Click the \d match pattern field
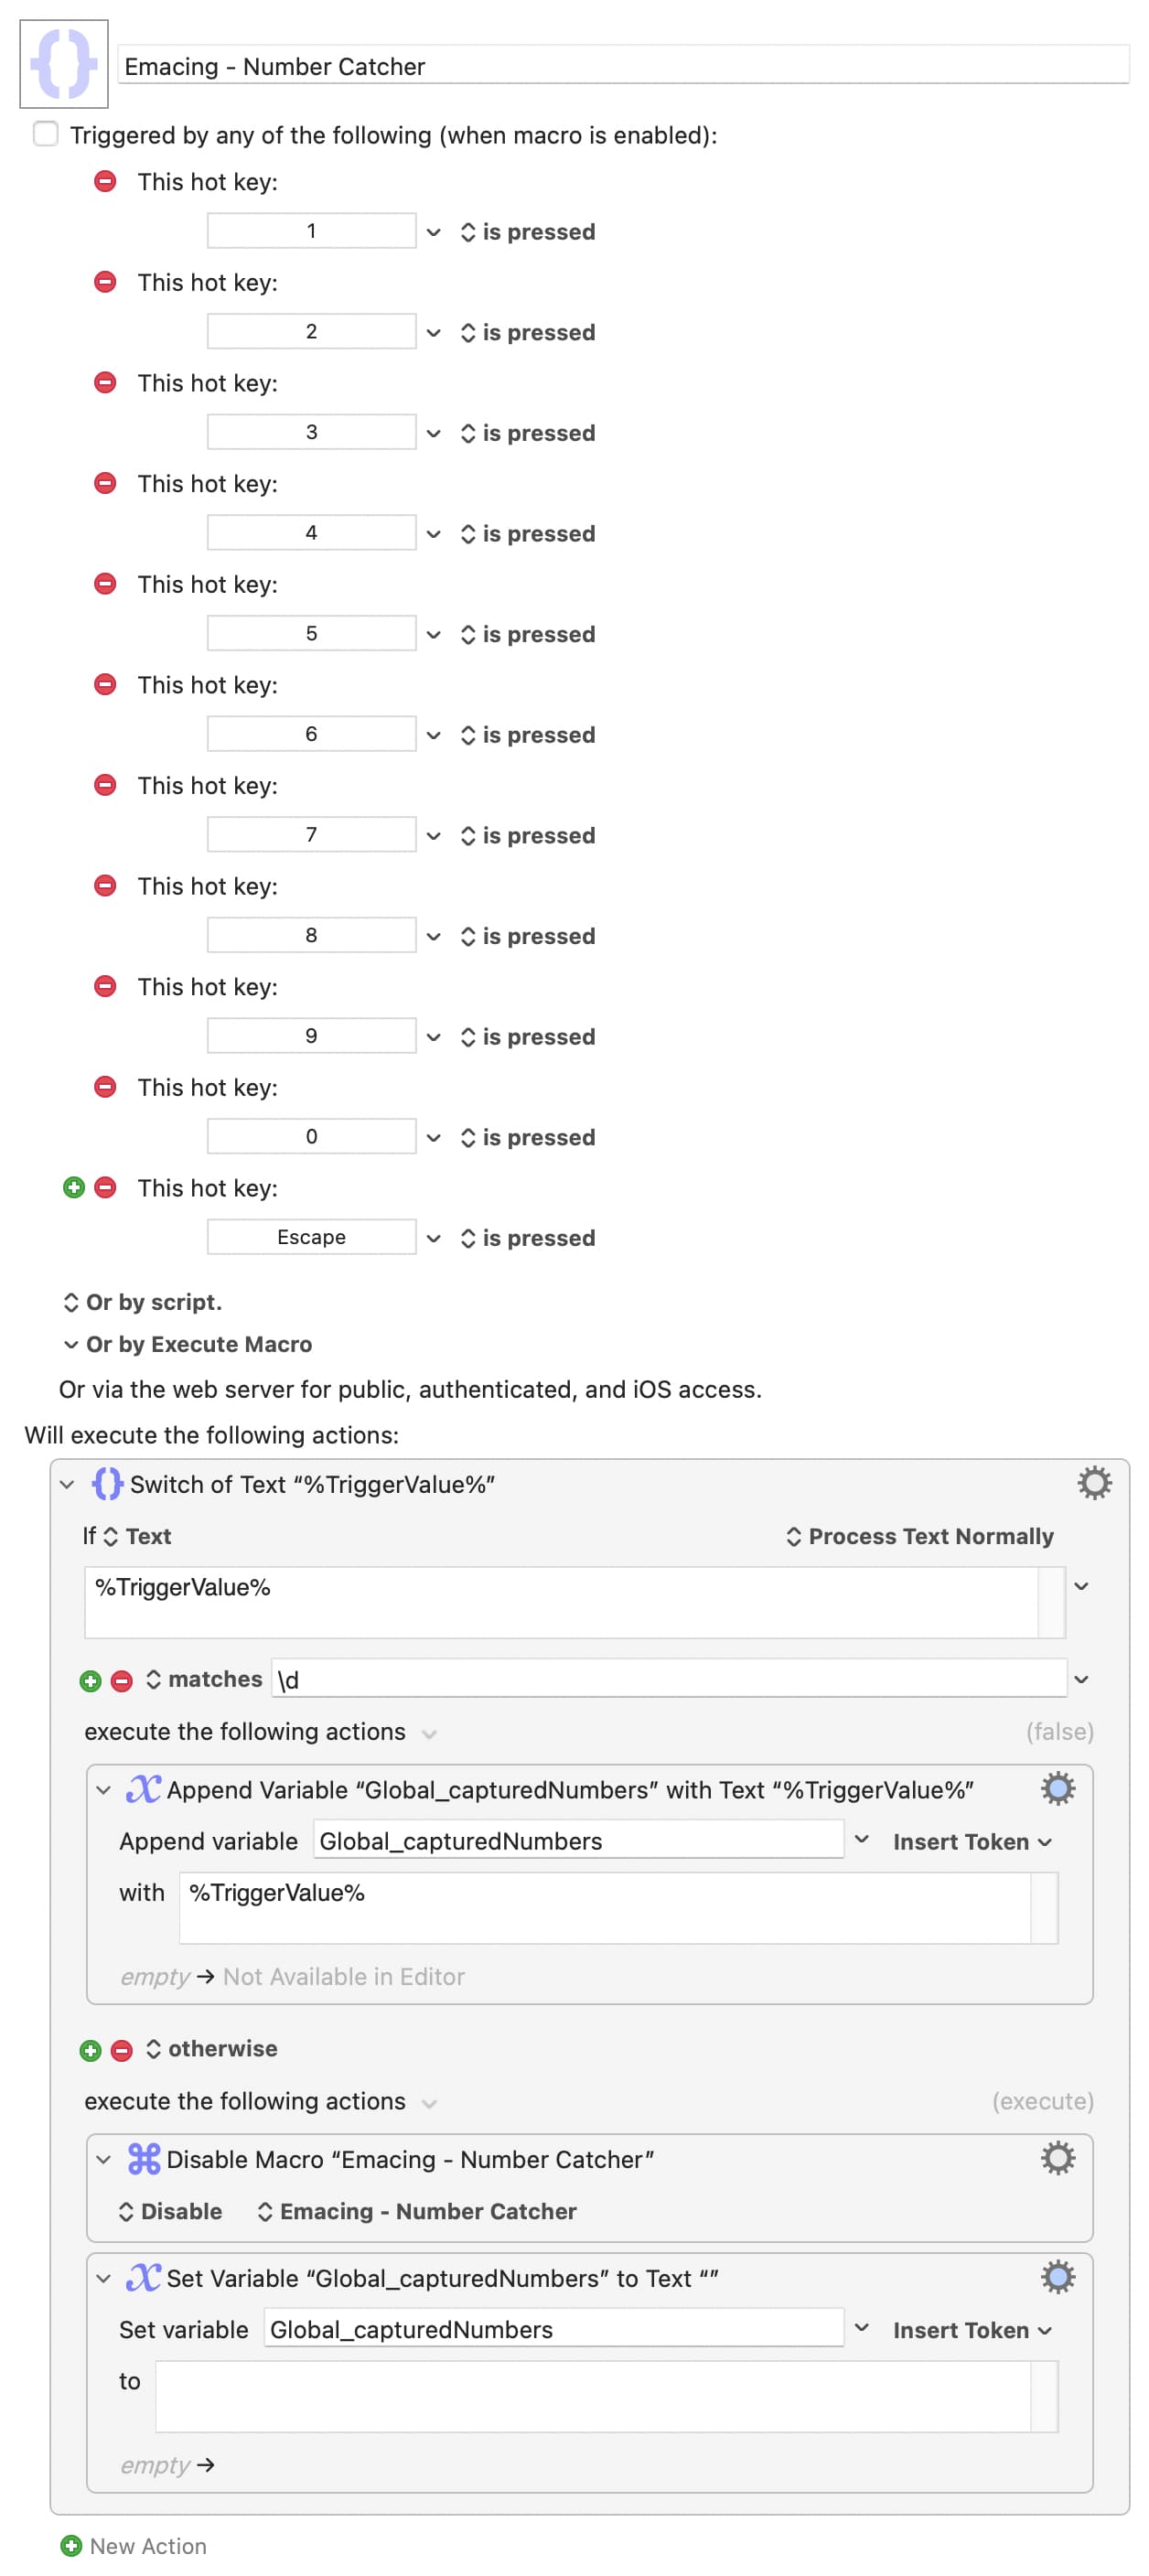The image size is (1149, 2576). (669, 1678)
